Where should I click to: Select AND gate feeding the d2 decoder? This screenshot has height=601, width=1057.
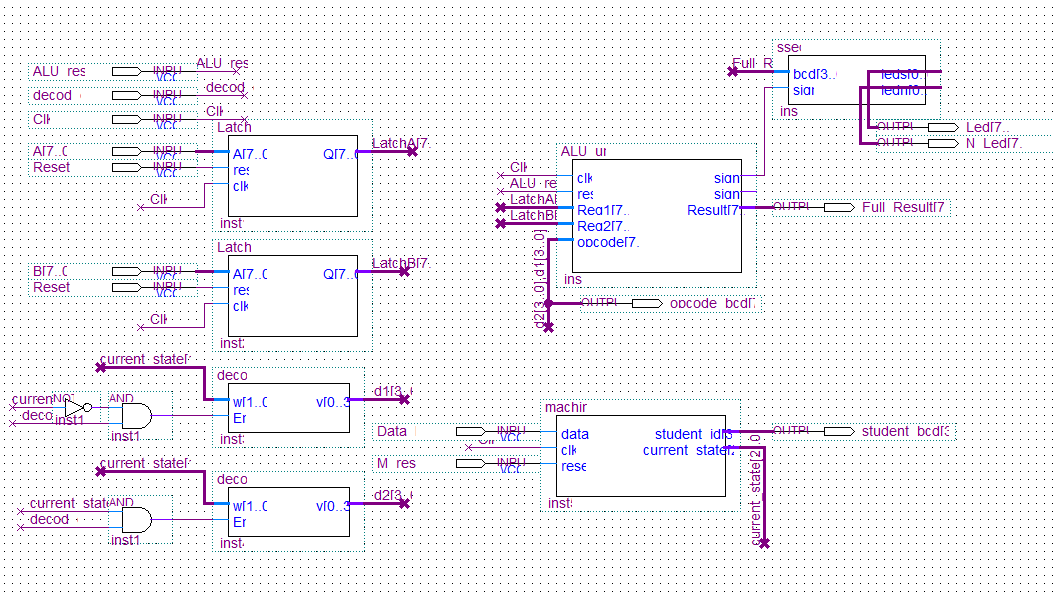click(x=137, y=519)
